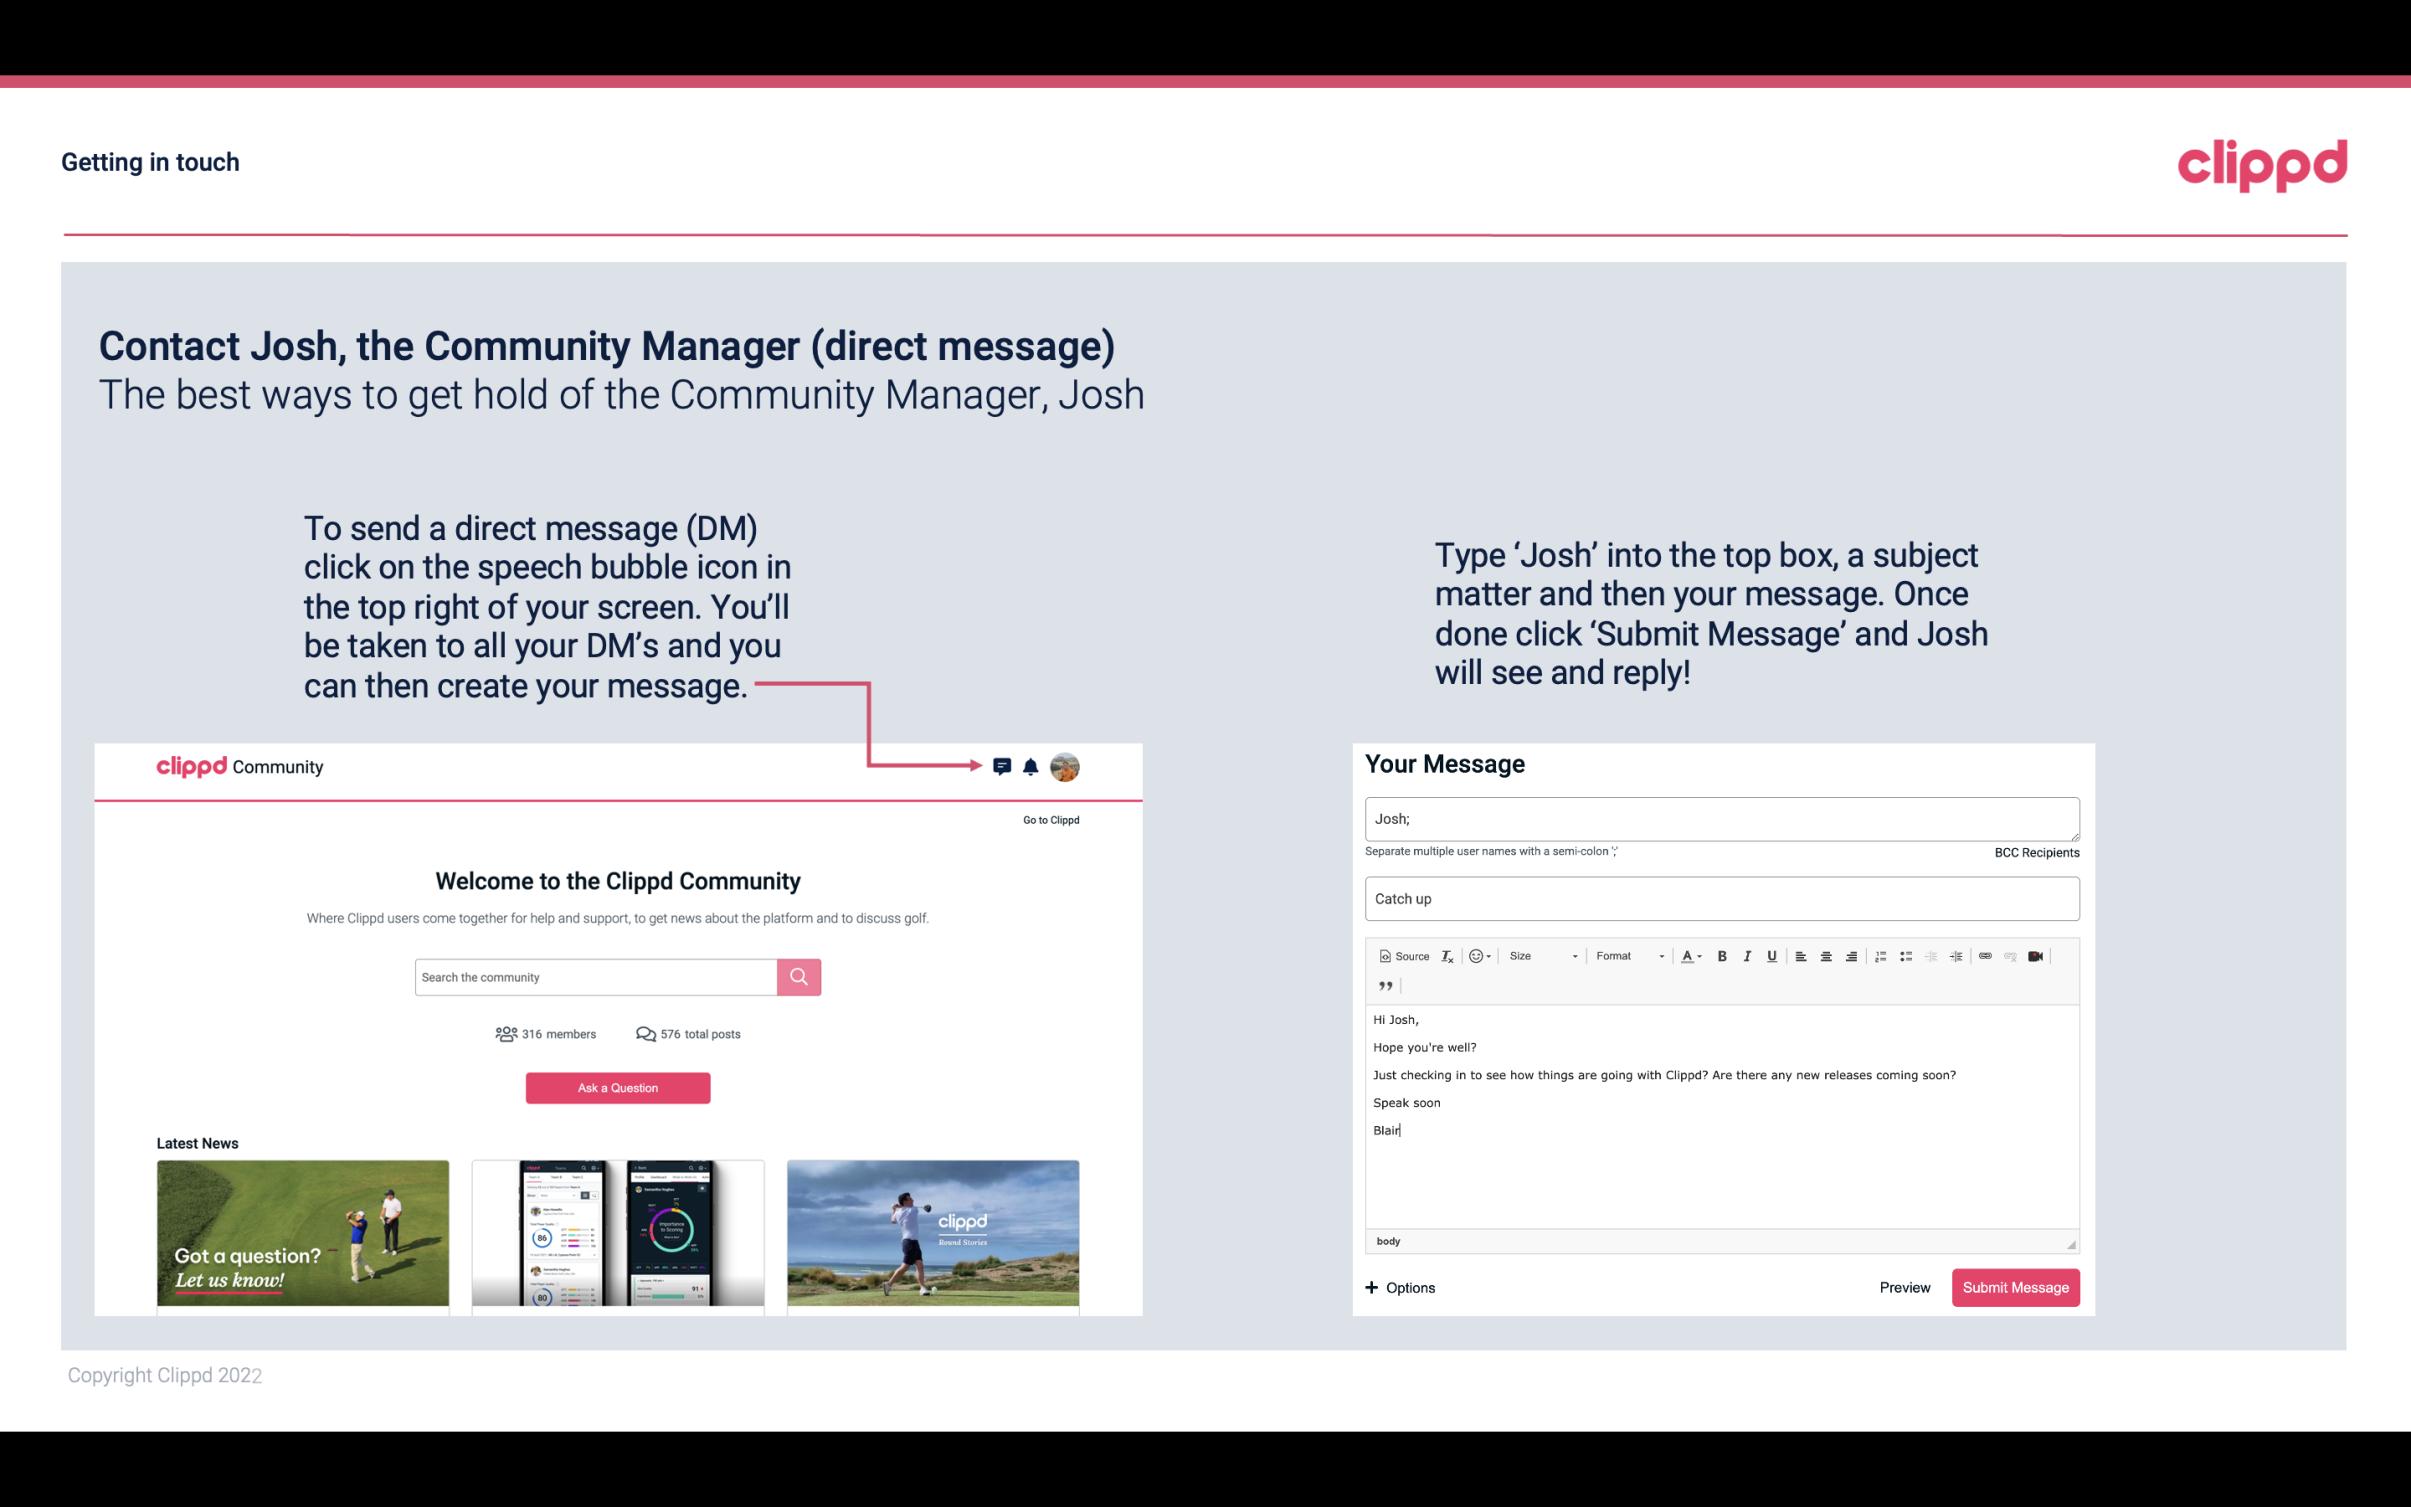This screenshot has width=2411, height=1507.
Task: Click the user profile avatar icon
Action: pos(1066,767)
